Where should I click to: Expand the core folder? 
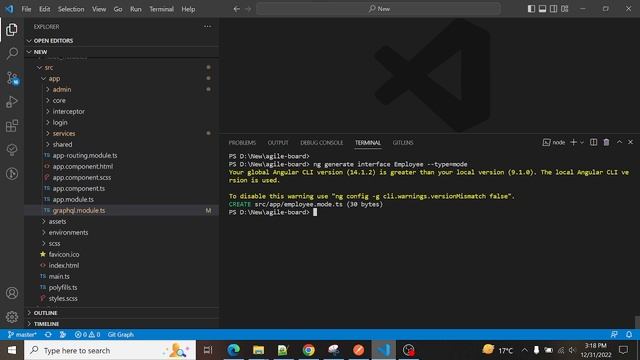[122, 100]
